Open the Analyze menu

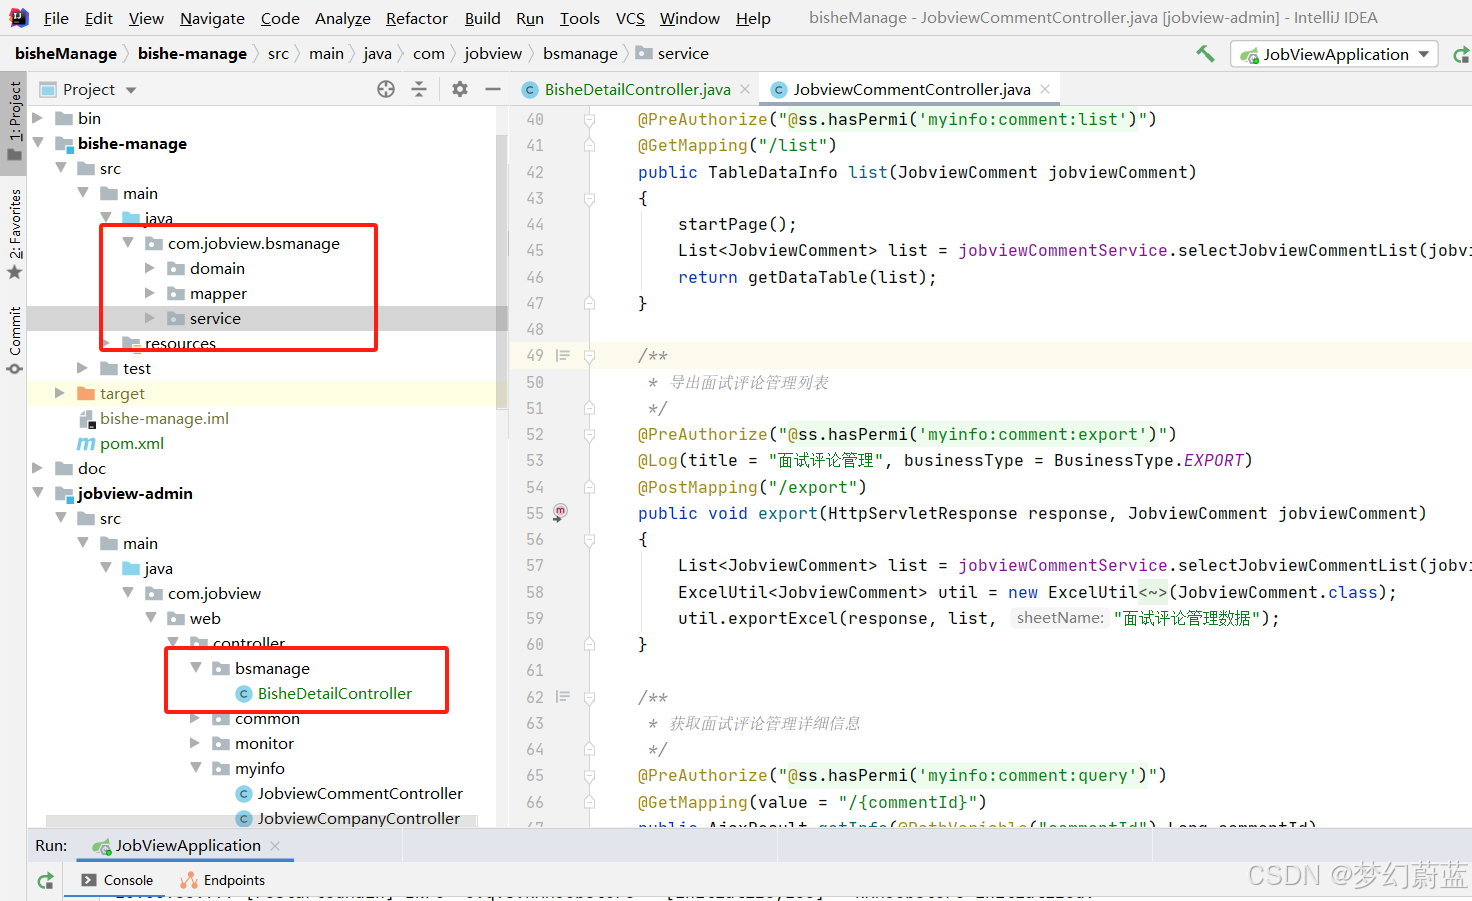[x=343, y=18]
